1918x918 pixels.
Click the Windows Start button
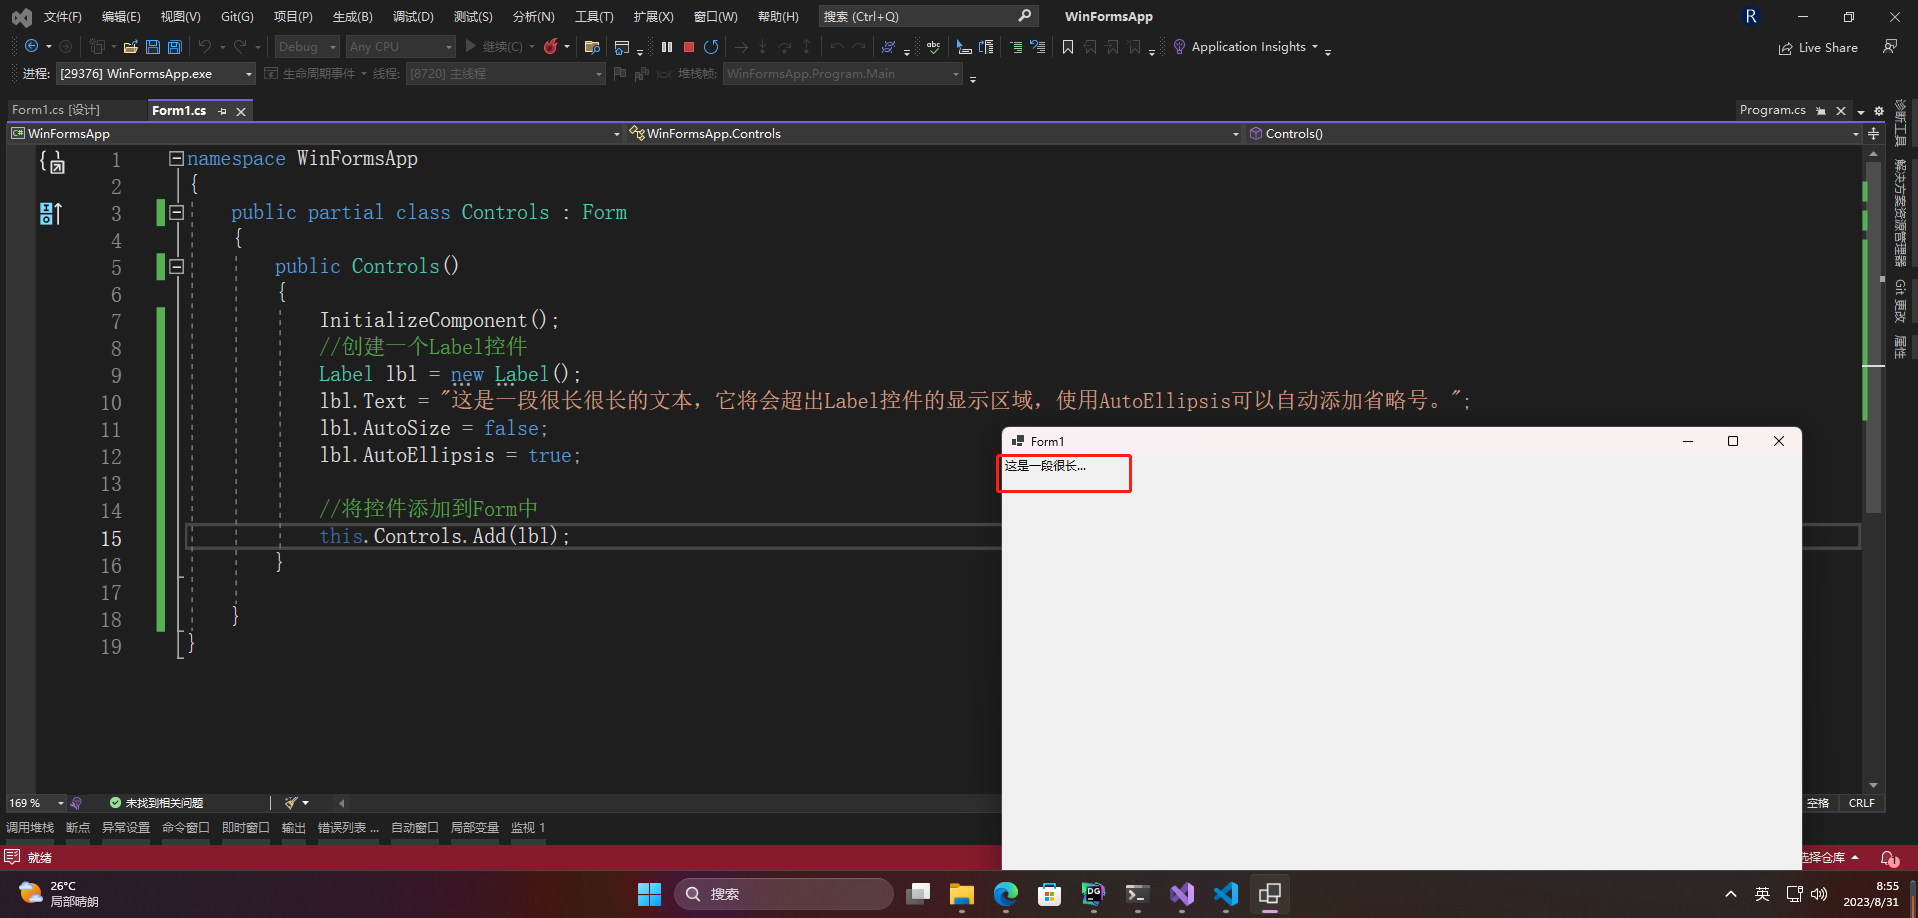tap(650, 894)
